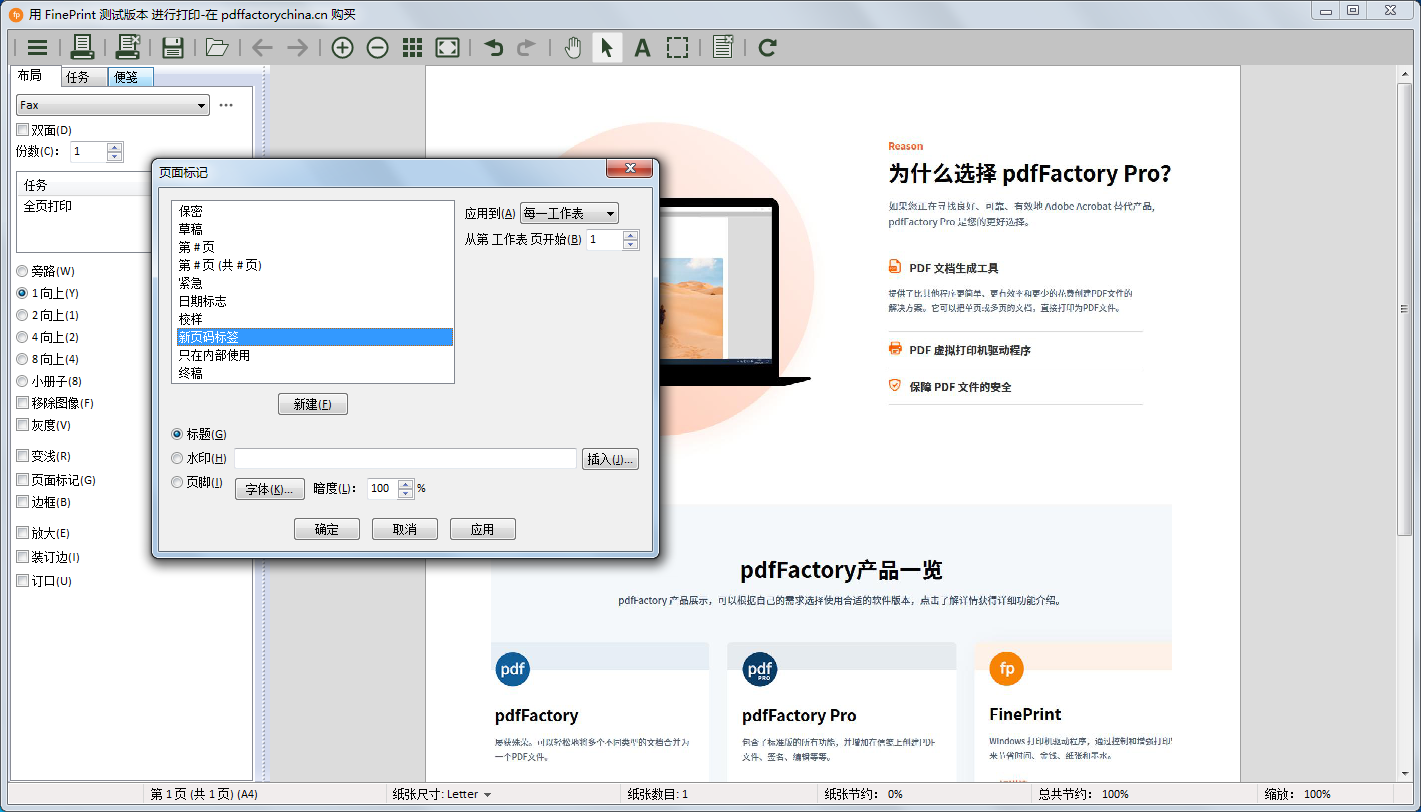Click the rotate page icon
This screenshot has width=1421, height=812.
(x=767, y=47)
